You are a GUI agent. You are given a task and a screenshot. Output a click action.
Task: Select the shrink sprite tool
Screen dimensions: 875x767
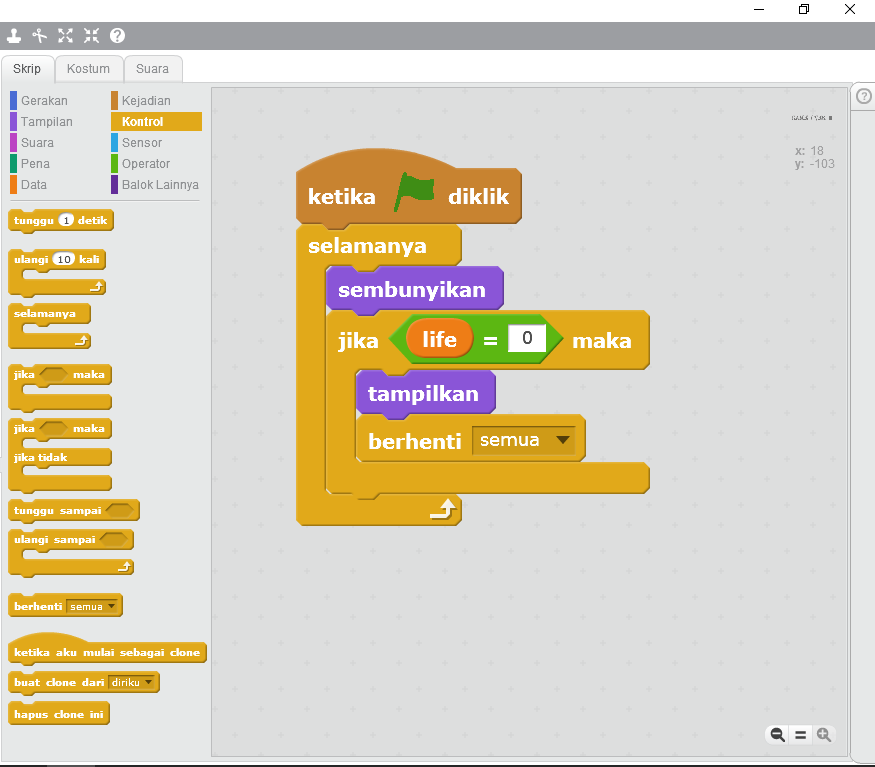pos(91,36)
